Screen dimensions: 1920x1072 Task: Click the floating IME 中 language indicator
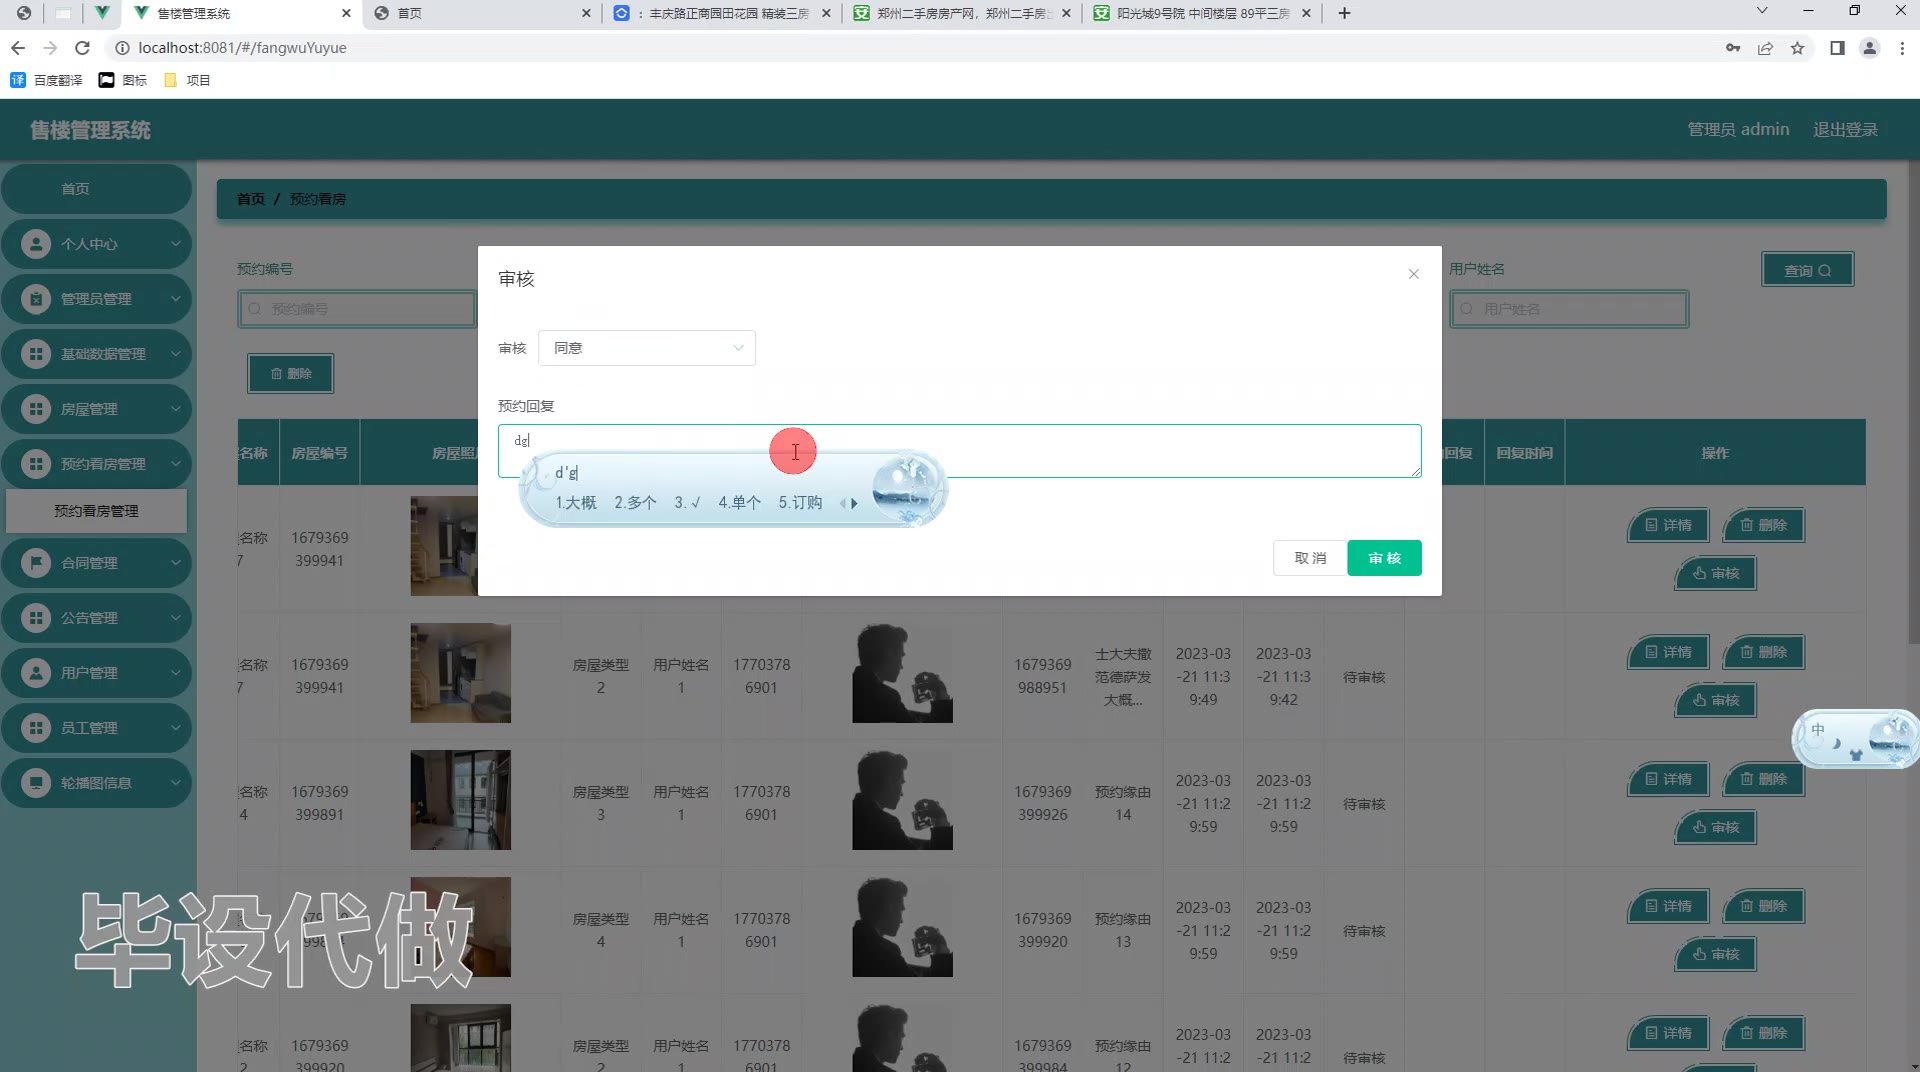click(1817, 730)
